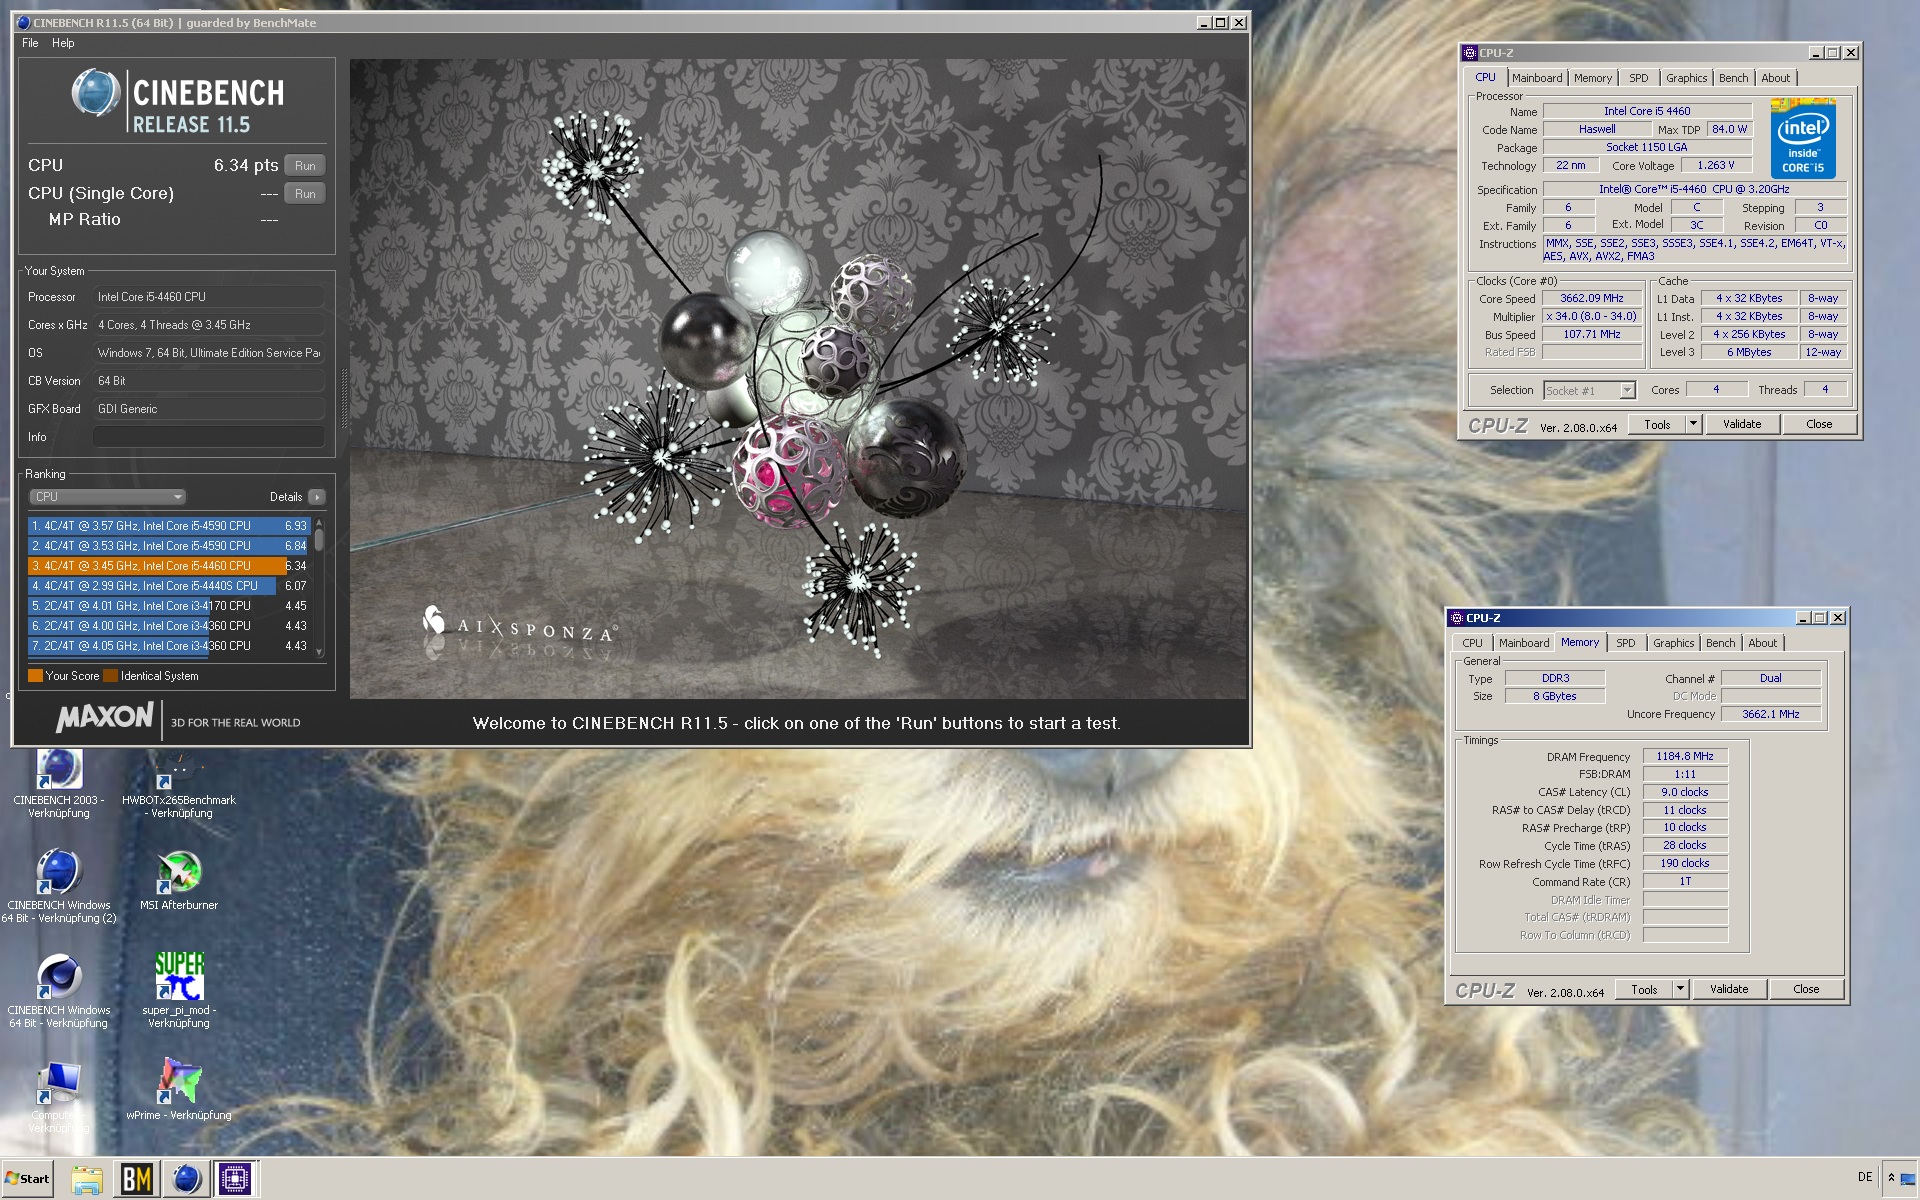Screen dimensions: 1920x1200
Task: Switch to Bench tab in bottom CPU-Z
Action: 1721,643
